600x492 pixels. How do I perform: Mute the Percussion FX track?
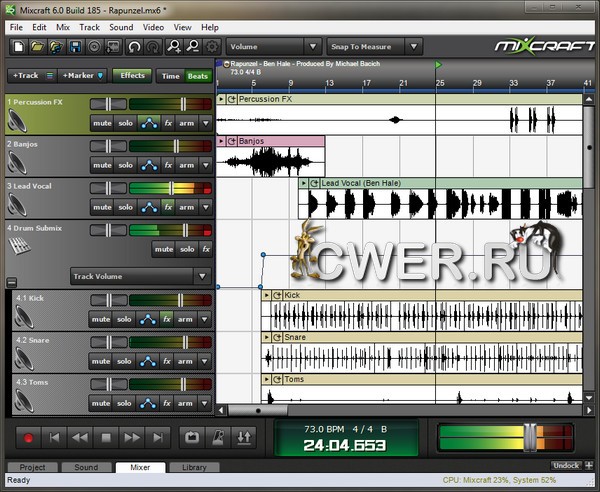101,123
